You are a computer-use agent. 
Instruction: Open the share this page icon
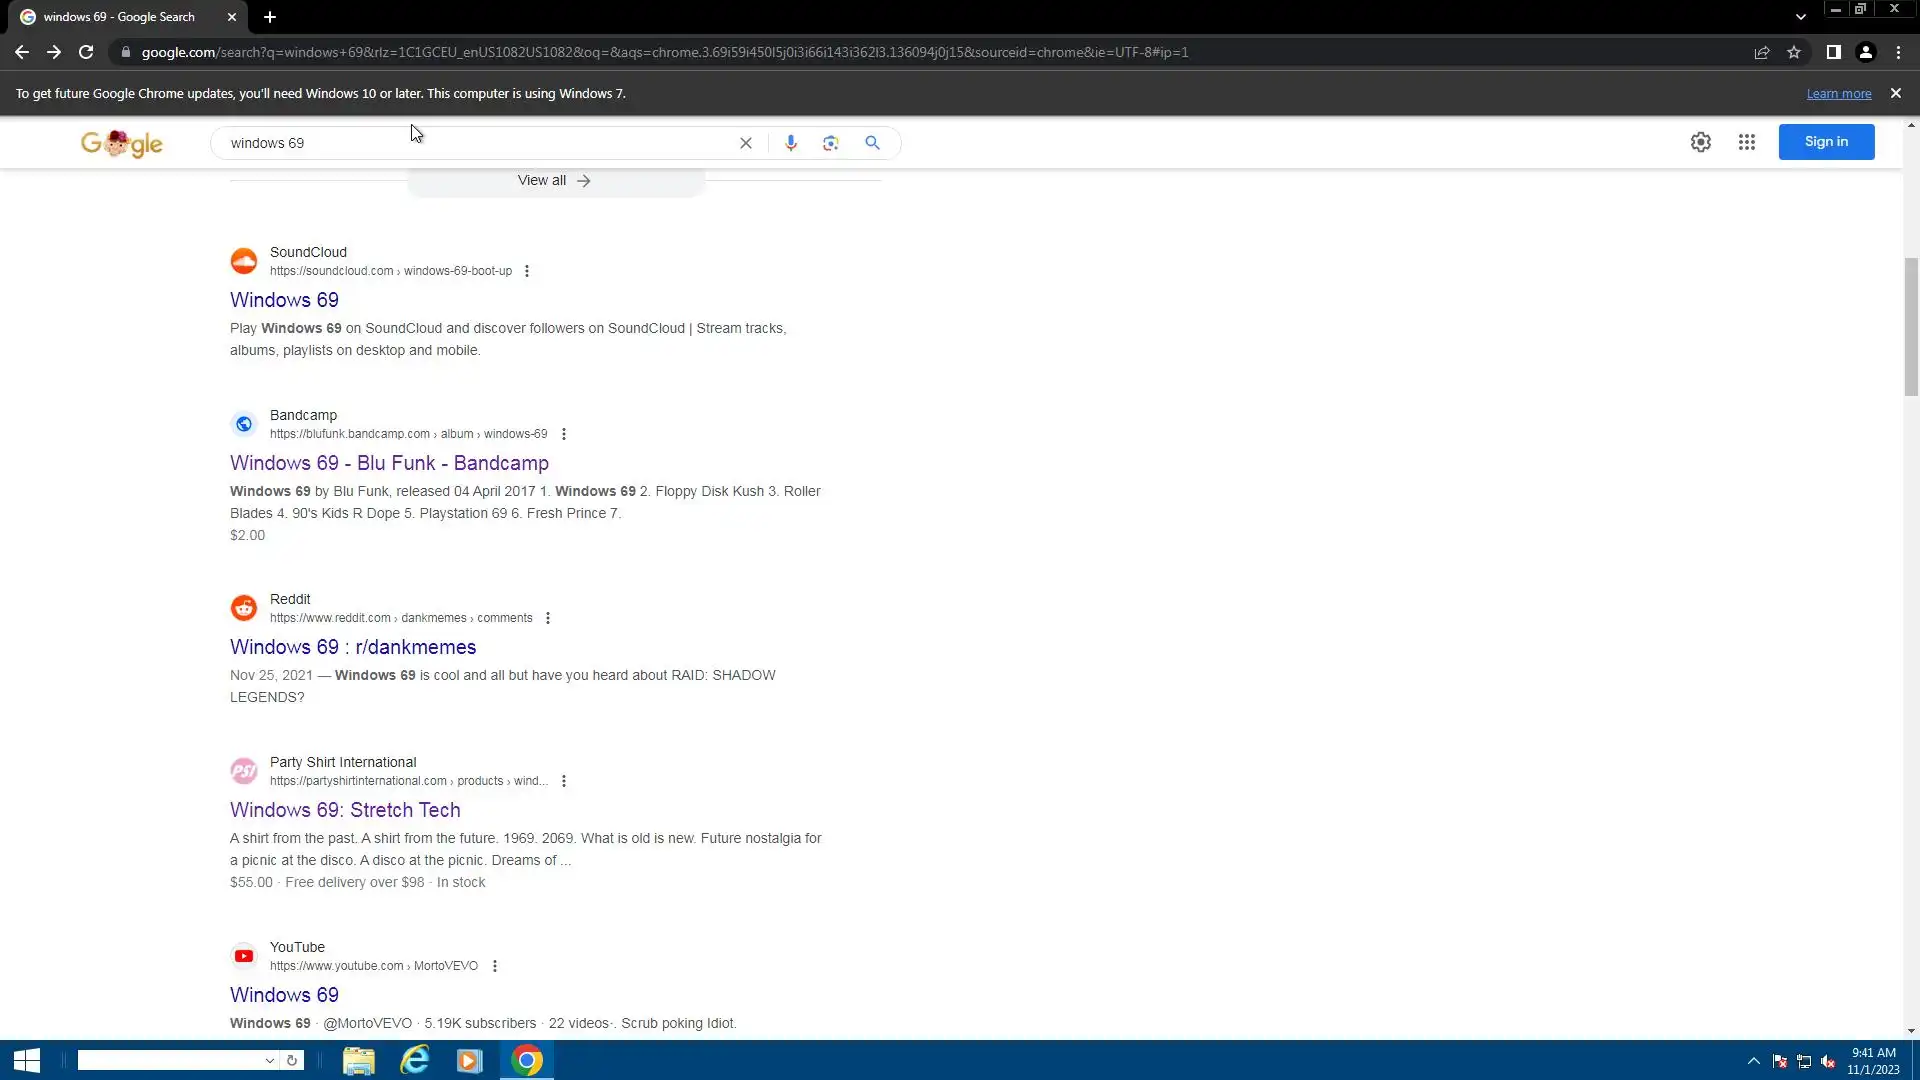tap(1762, 52)
